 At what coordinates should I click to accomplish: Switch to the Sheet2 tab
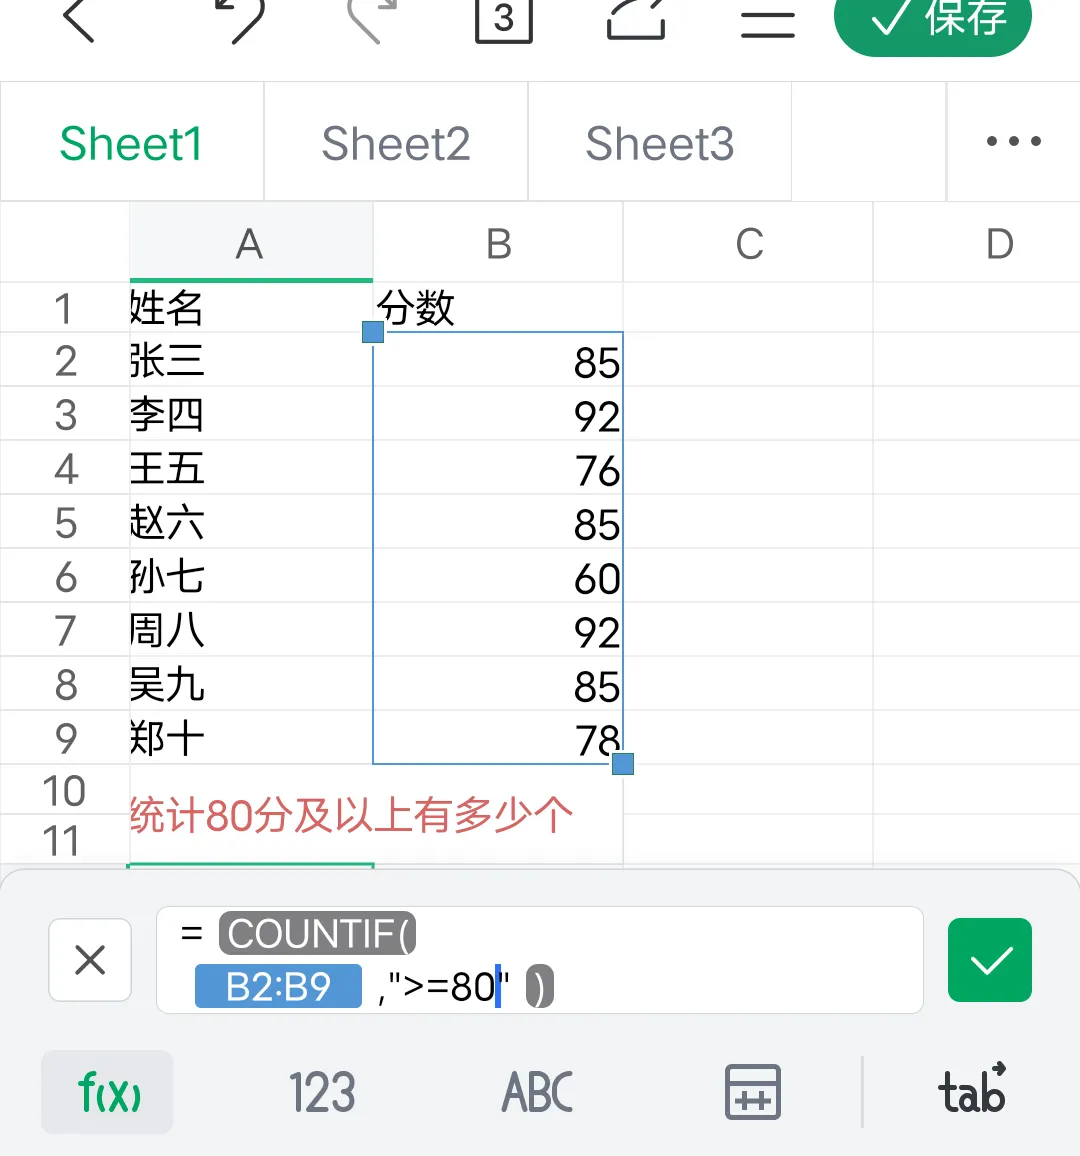pyautogui.click(x=396, y=143)
